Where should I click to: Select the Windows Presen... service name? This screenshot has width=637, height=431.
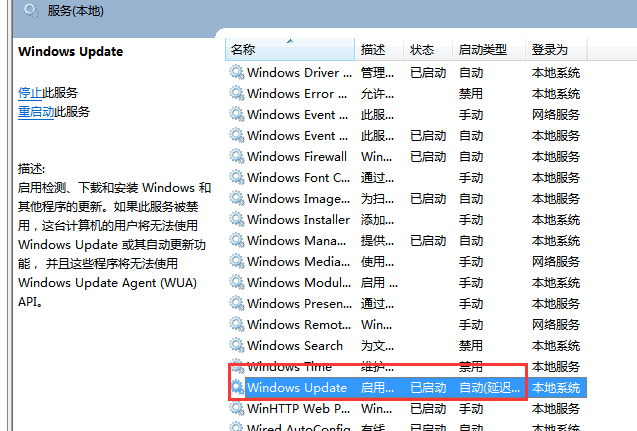coord(299,303)
